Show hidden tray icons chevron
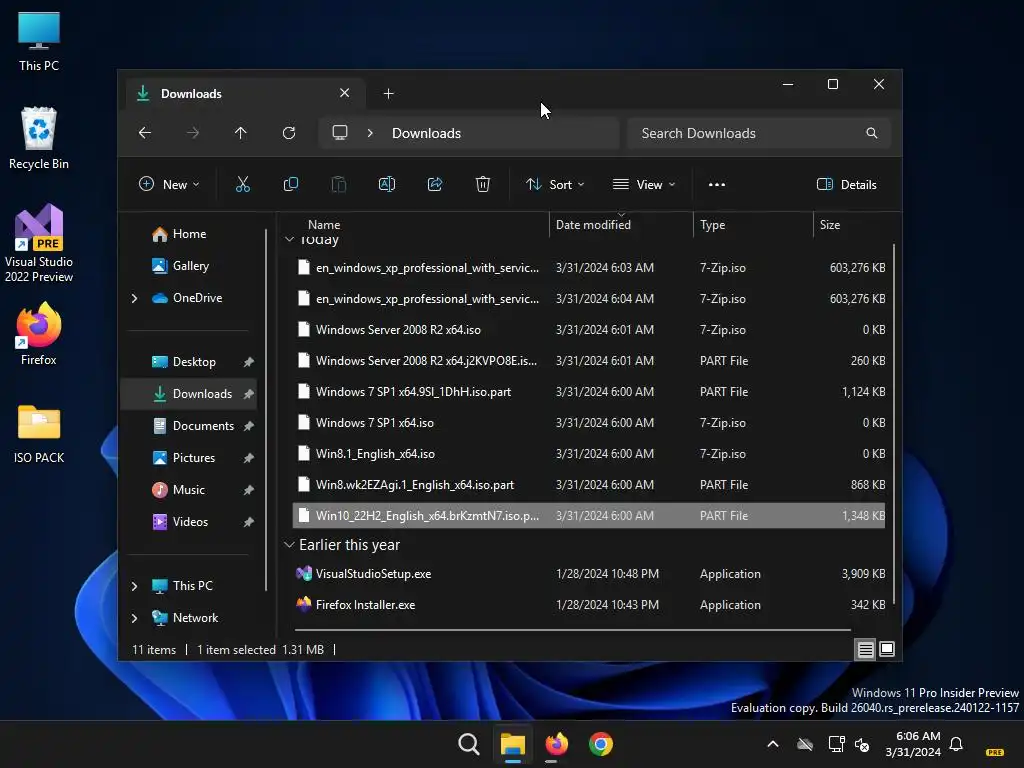Image resolution: width=1024 pixels, height=768 pixels. coord(773,744)
